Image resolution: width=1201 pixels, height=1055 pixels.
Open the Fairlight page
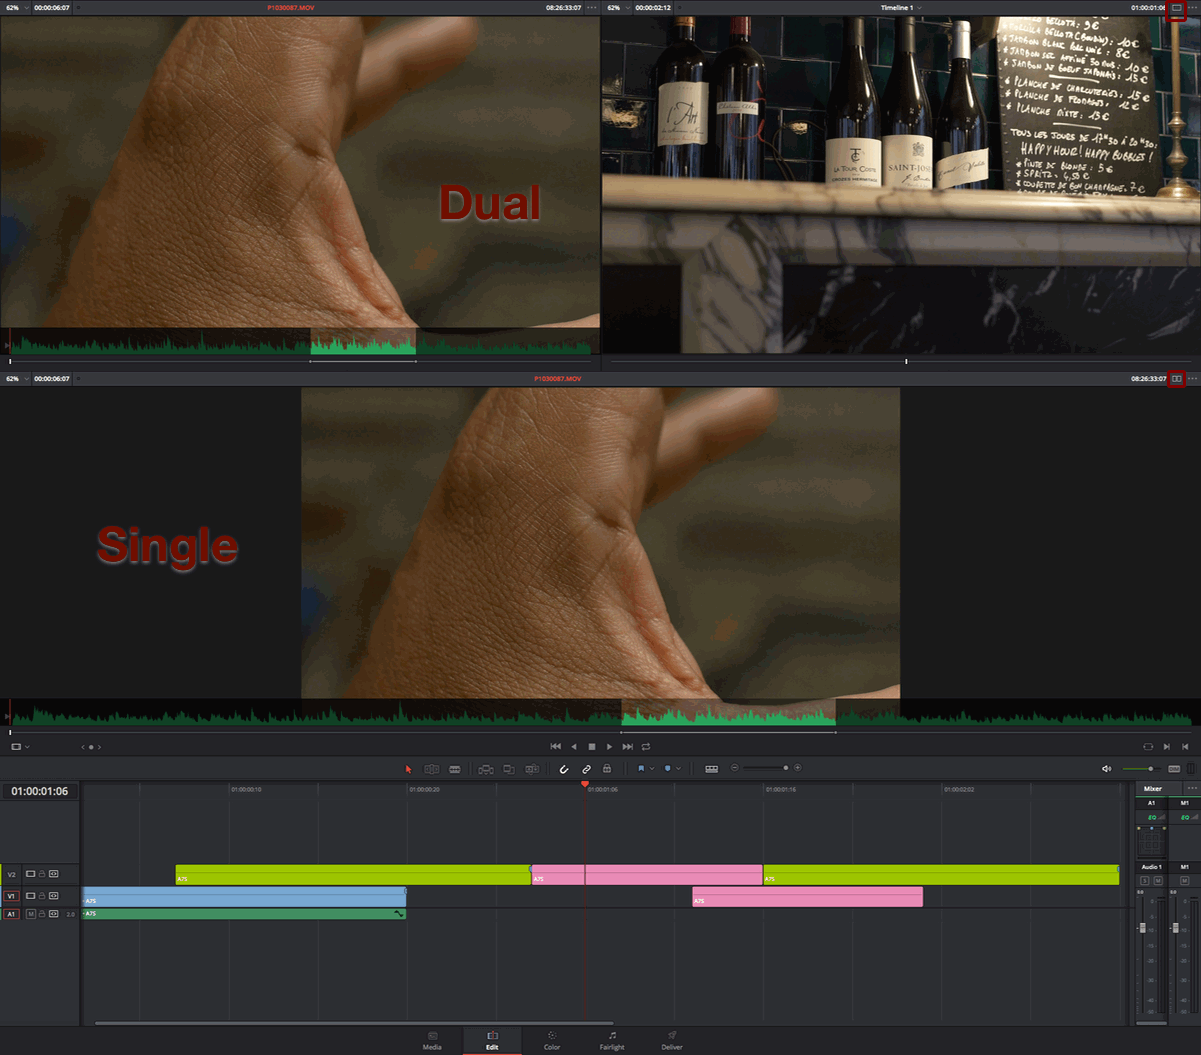[x=612, y=1040]
